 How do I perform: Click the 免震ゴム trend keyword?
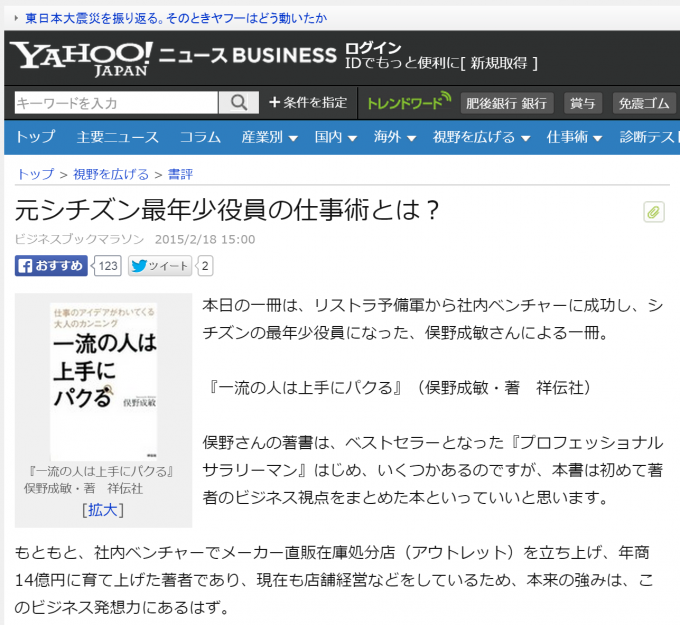643,103
